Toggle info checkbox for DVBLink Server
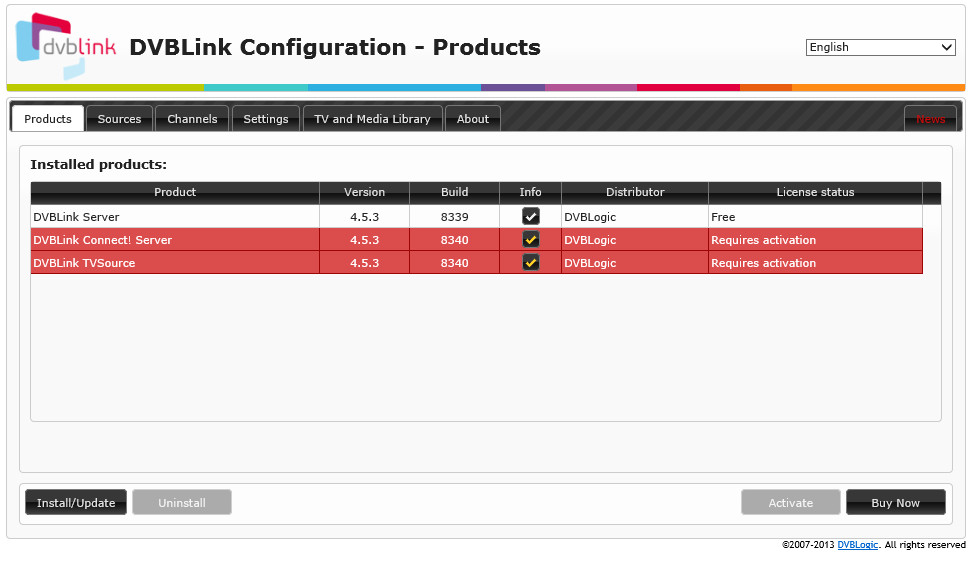This screenshot has height=562, width=976. click(530, 216)
